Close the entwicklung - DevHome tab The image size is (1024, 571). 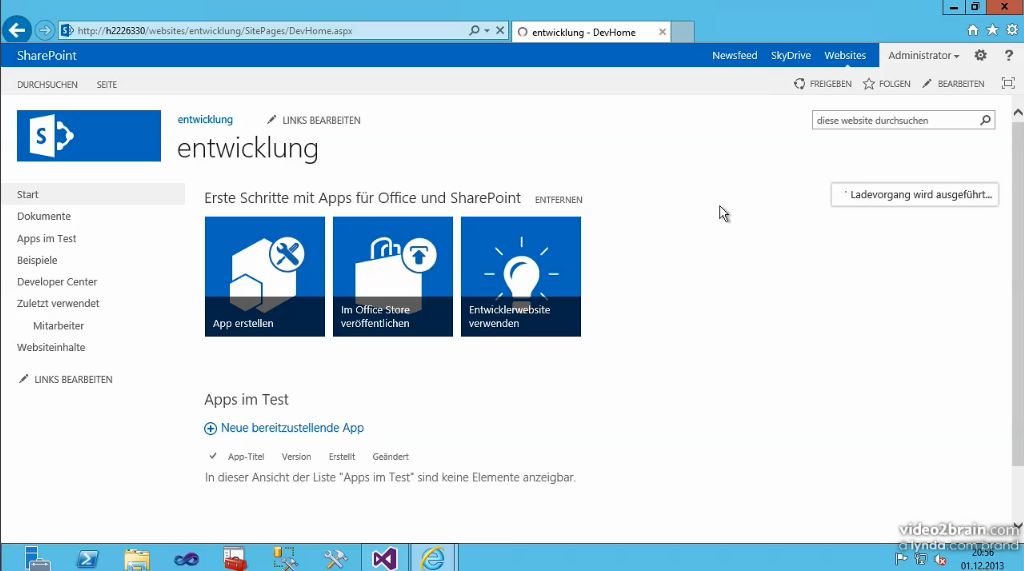coord(662,31)
